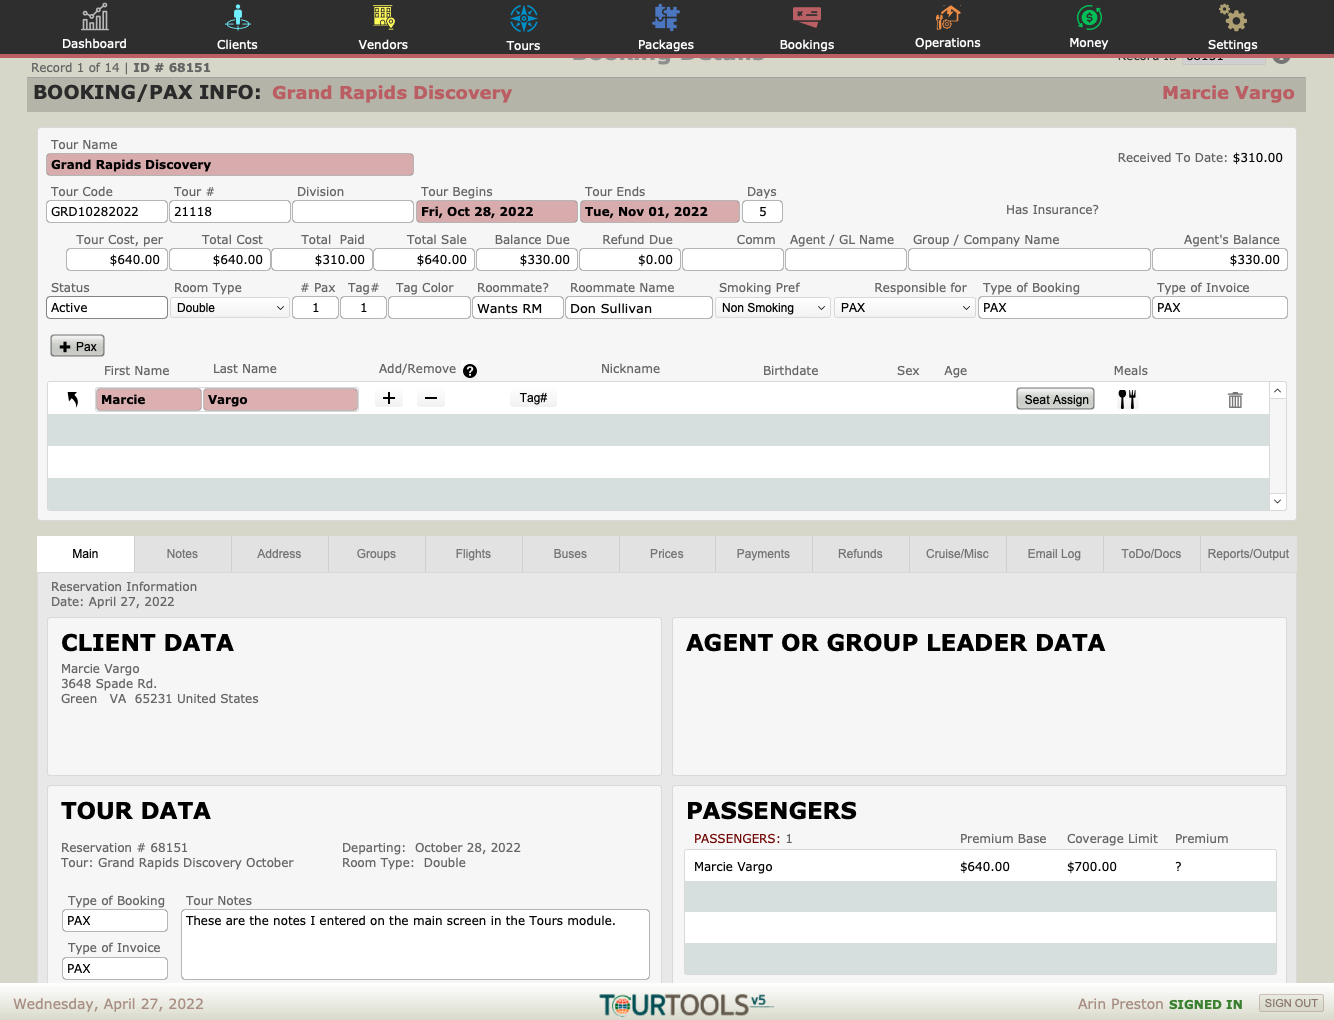Image resolution: width=1334 pixels, height=1020 pixels.
Task: Click the + Pax button
Action: [78, 346]
